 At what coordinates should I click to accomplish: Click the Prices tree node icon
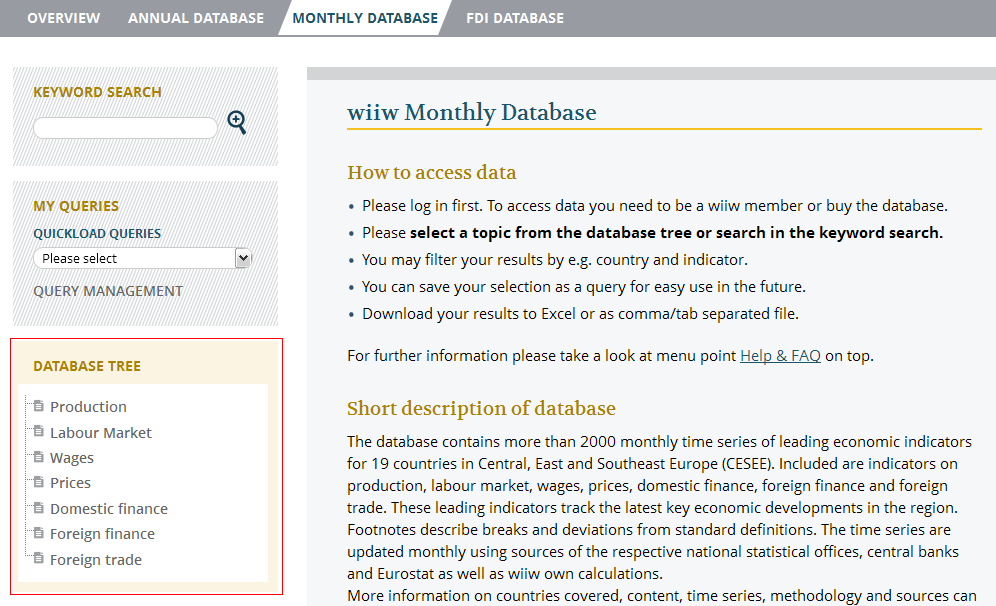click(39, 482)
